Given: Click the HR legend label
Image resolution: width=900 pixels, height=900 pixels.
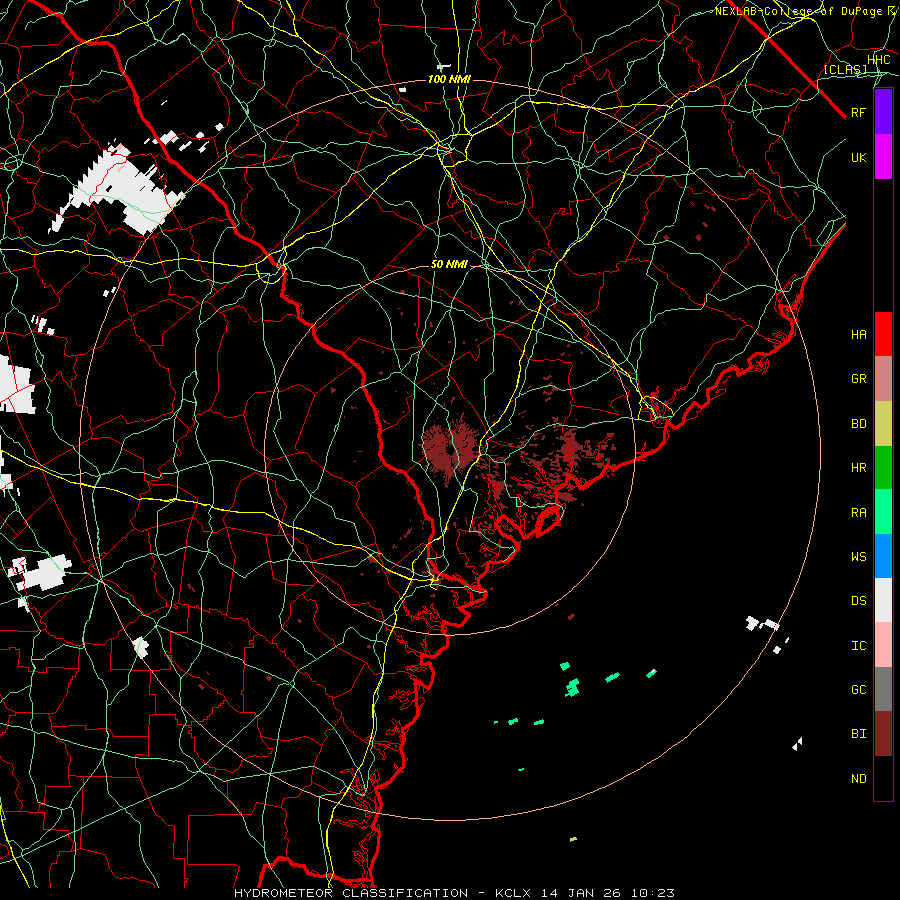Looking at the screenshot, I should 858,468.
